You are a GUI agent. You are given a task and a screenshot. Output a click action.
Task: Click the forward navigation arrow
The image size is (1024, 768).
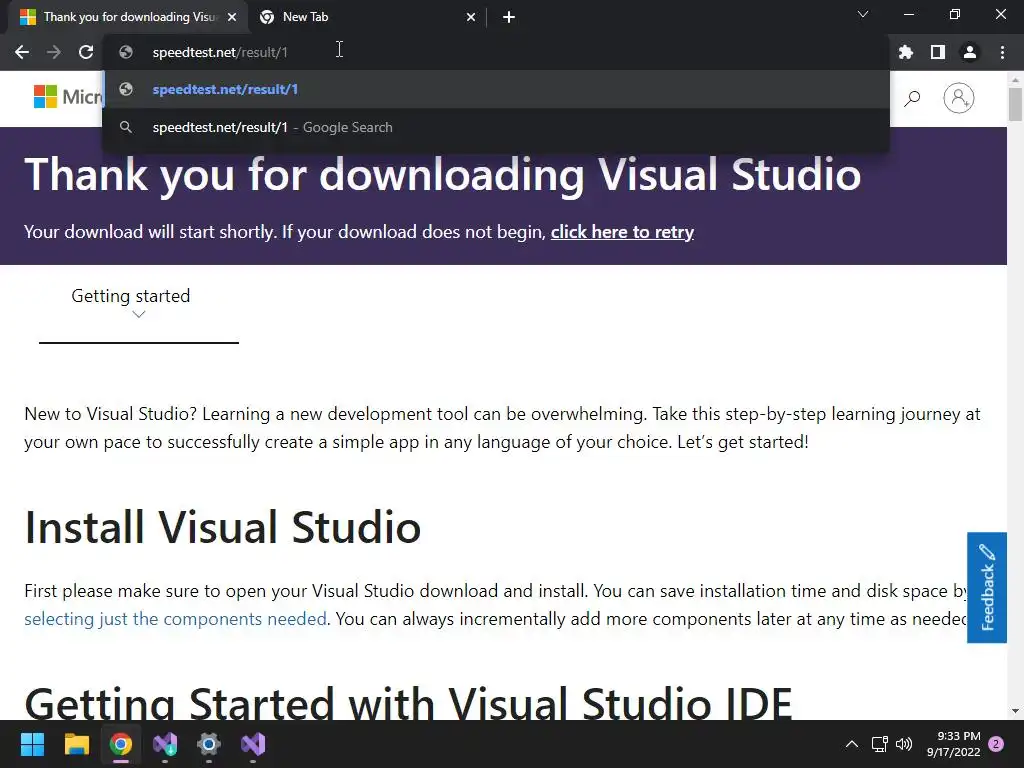pos(54,52)
